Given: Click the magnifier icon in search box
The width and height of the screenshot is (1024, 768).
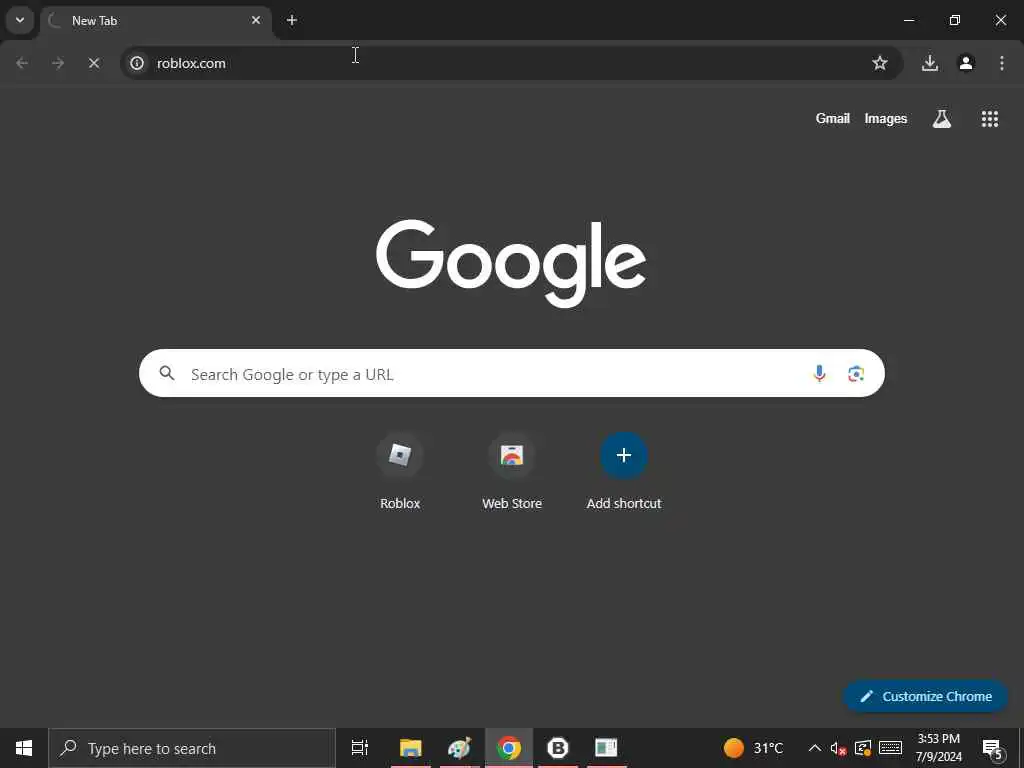Looking at the screenshot, I should point(167,373).
